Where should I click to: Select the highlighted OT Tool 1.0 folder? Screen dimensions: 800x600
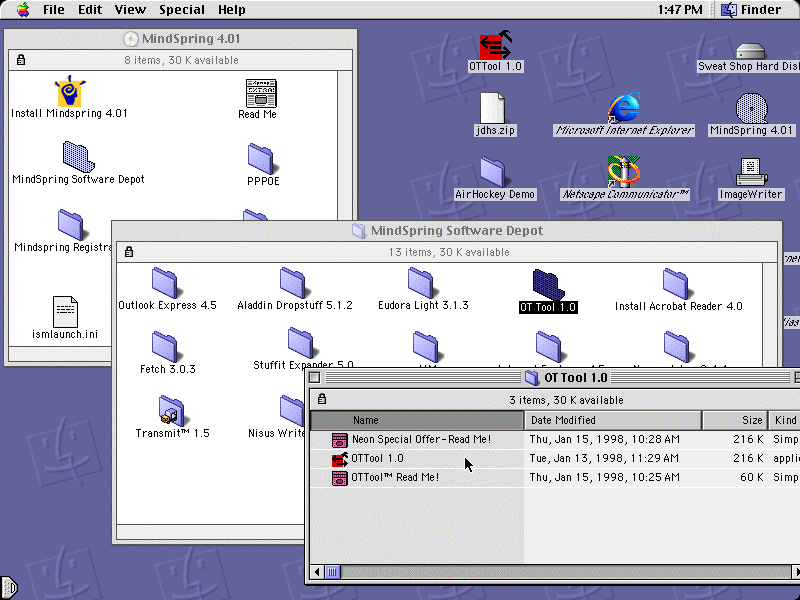[x=548, y=285]
